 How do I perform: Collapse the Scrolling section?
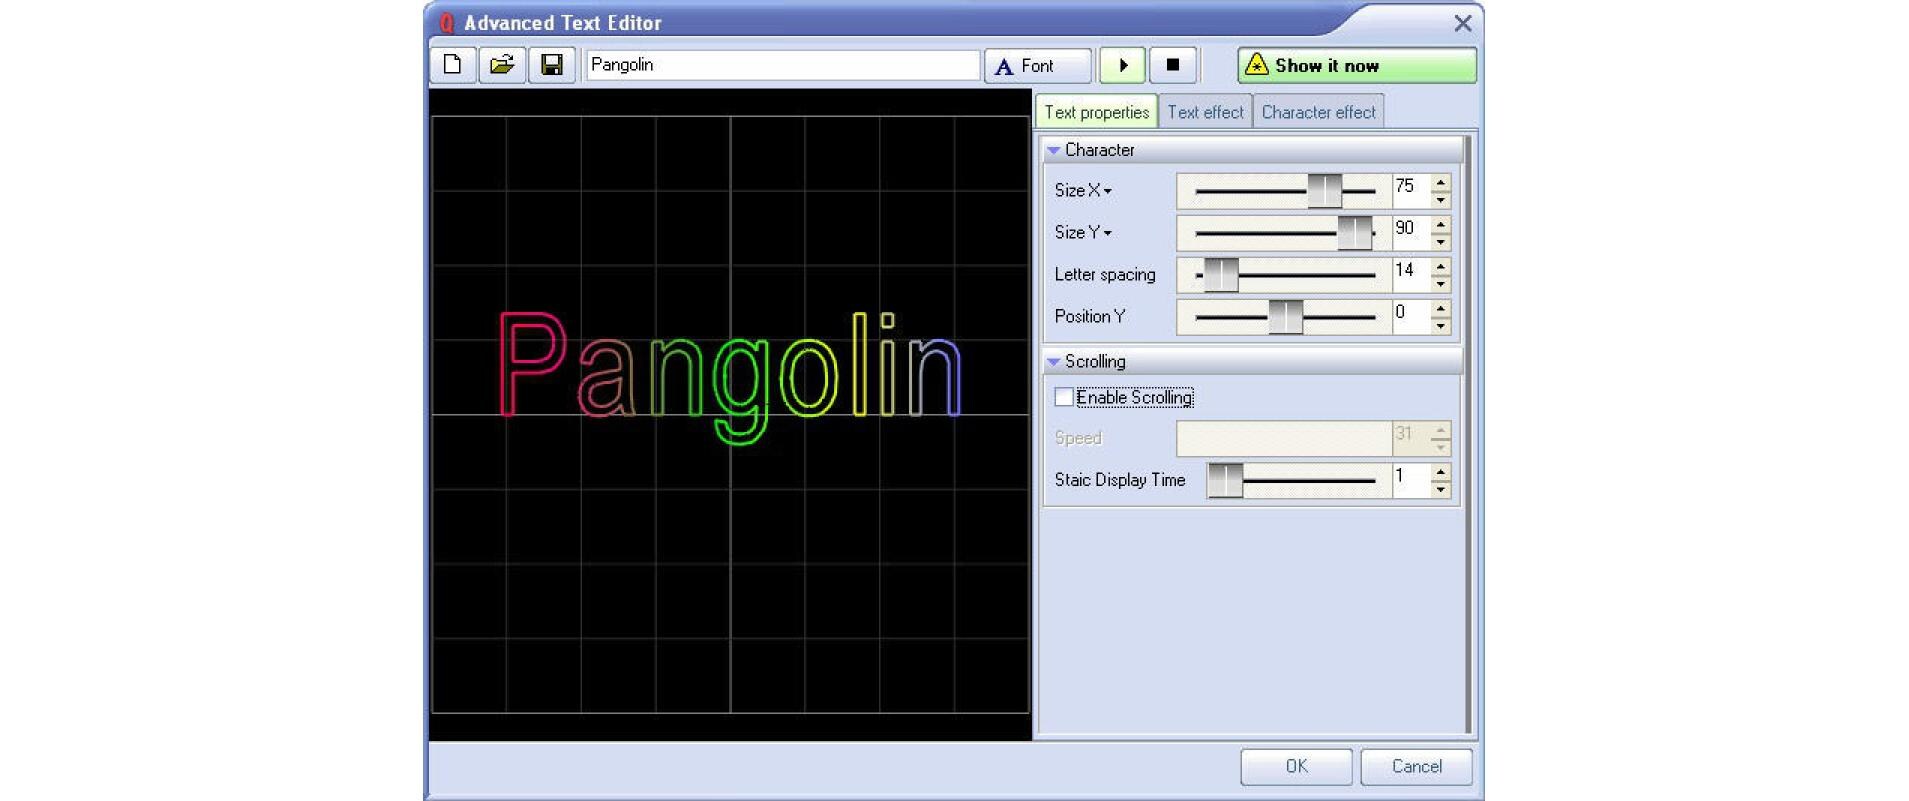click(1053, 362)
